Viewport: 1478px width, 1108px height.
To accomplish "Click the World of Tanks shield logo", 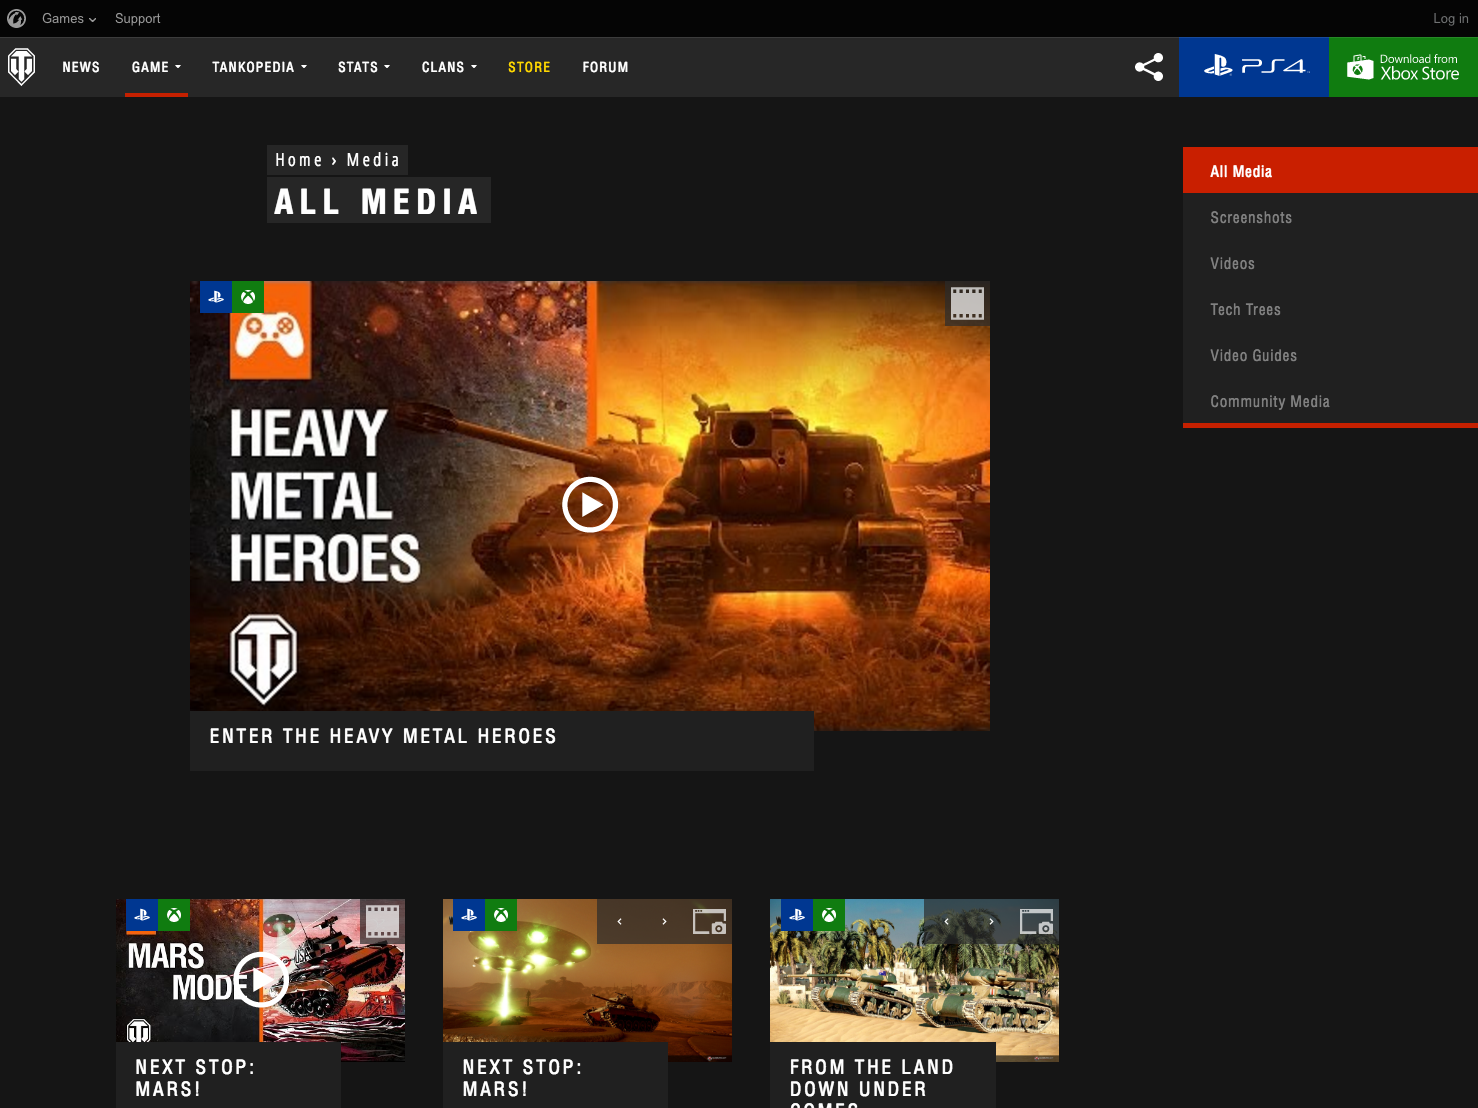I will (21, 67).
